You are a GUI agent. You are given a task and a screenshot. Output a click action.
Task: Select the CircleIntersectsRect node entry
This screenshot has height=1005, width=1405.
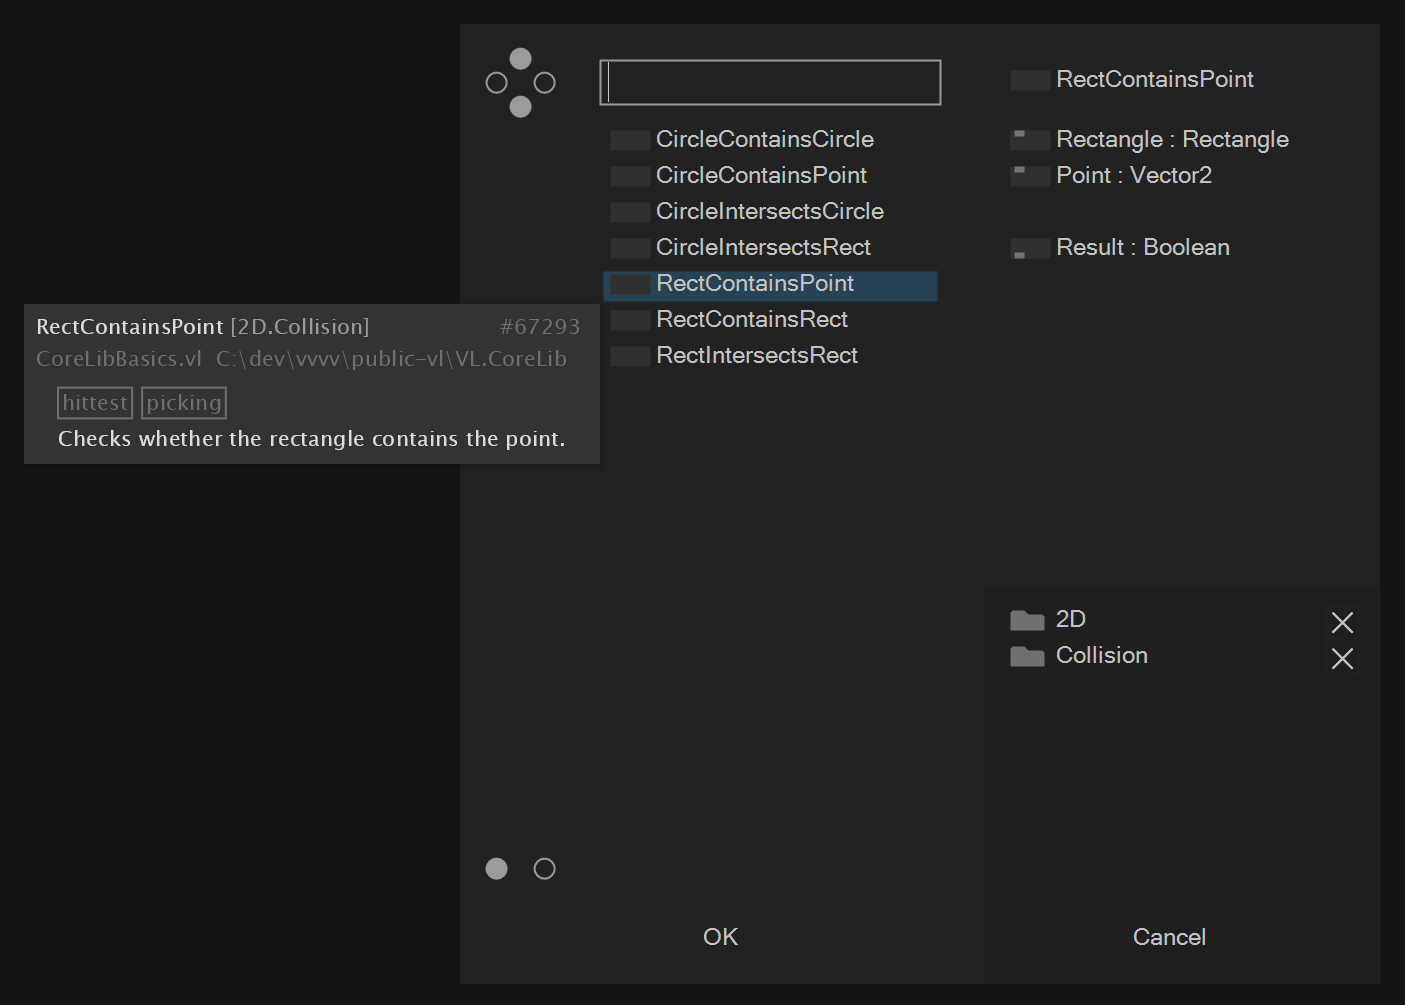pos(763,248)
